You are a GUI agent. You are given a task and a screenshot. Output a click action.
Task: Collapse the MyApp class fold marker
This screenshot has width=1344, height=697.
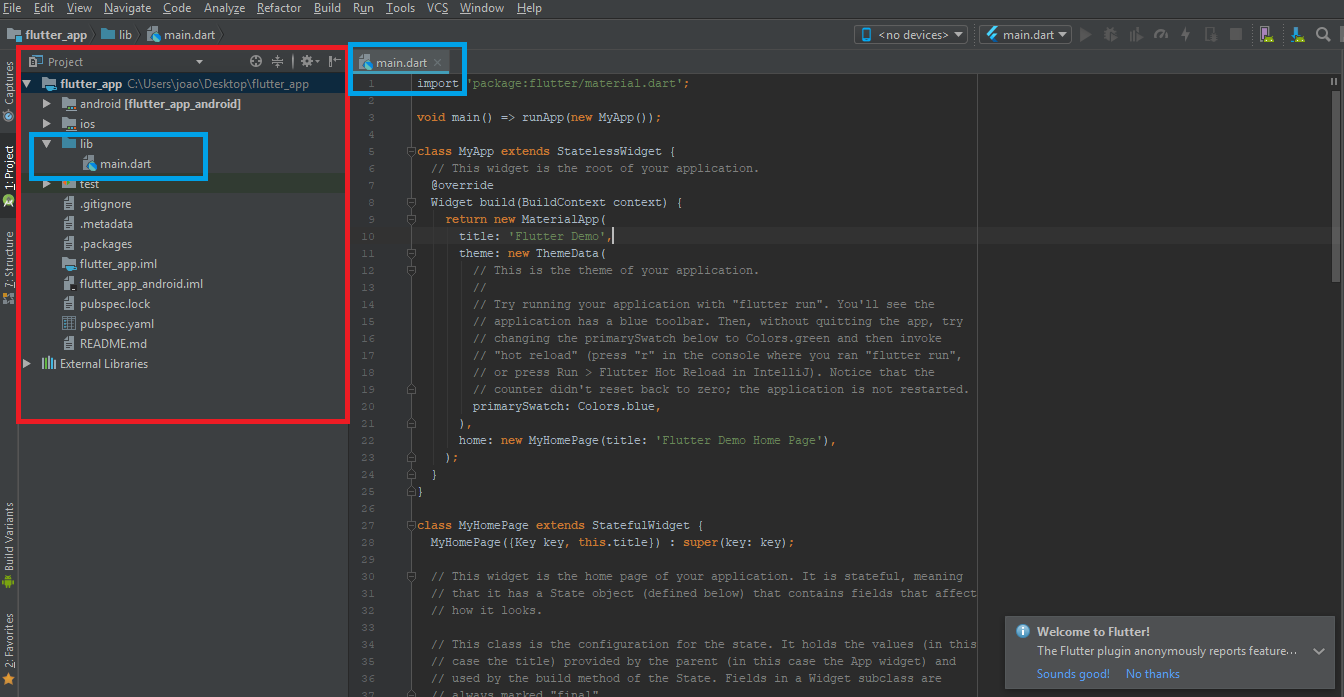coord(410,152)
